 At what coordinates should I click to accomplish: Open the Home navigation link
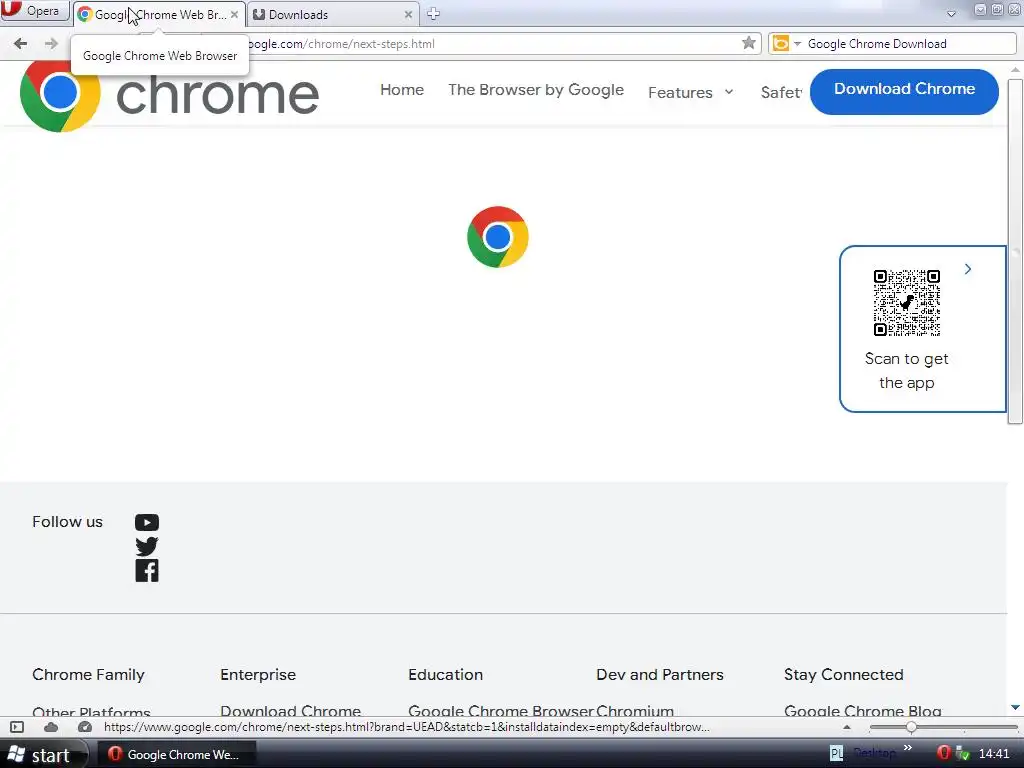click(402, 90)
